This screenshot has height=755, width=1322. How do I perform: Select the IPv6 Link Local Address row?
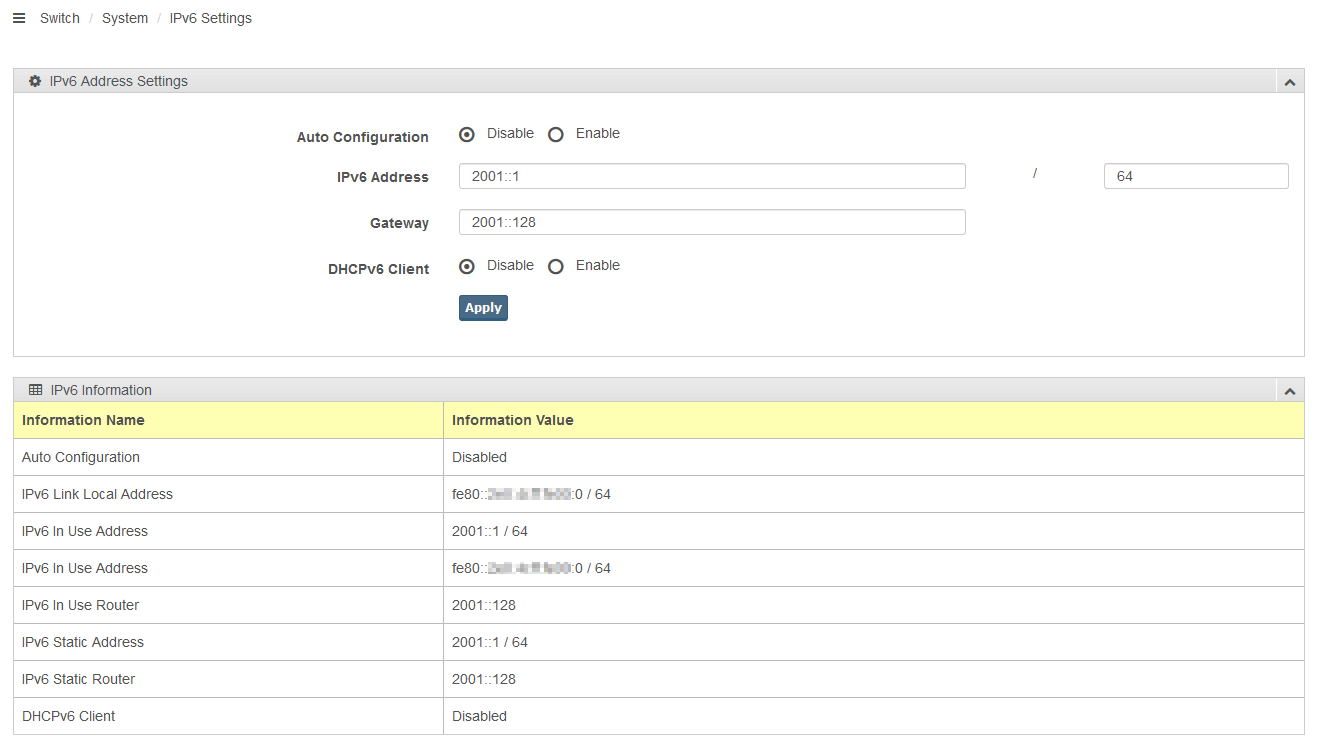97,494
